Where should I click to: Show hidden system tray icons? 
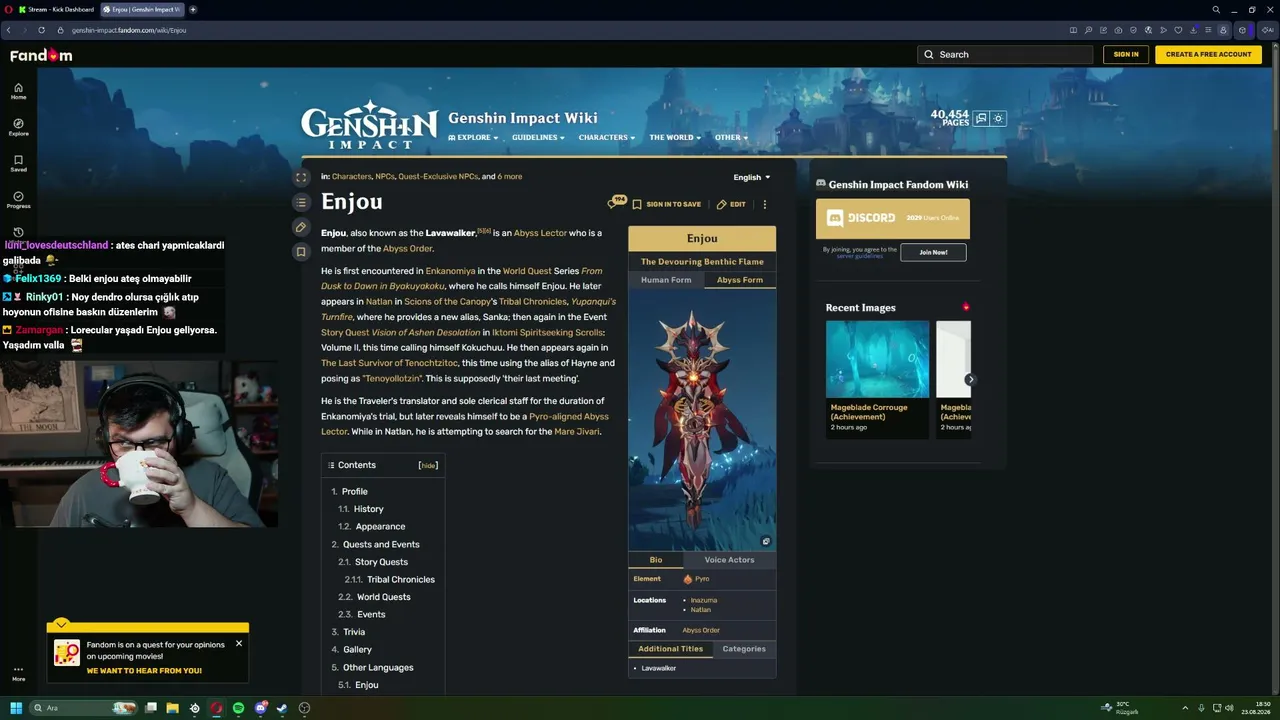pyautogui.click(x=1185, y=708)
